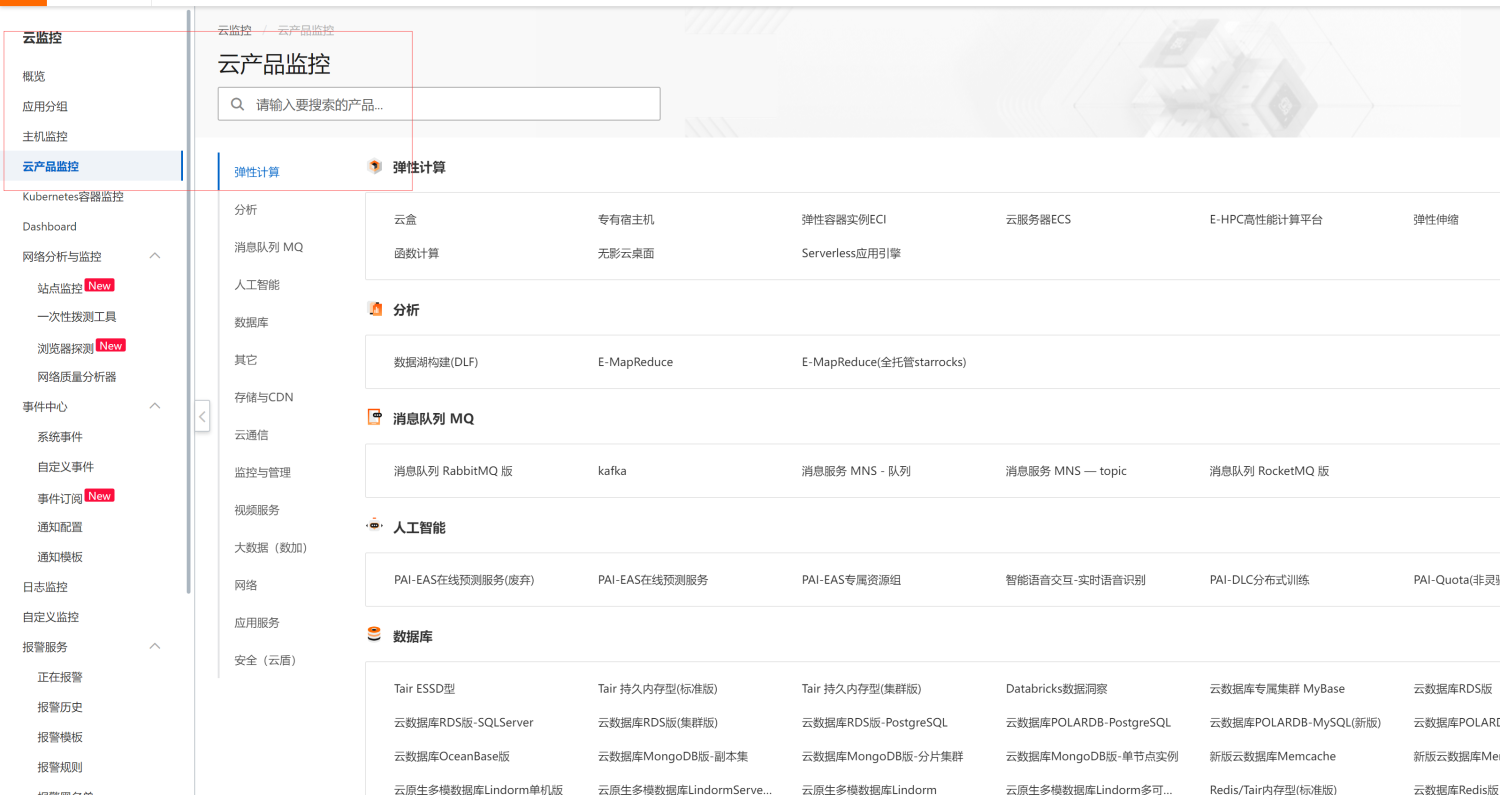1500x795 pixels.
Task: Open the 云服务器ECS product link
Action: pyautogui.click(x=1037, y=219)
